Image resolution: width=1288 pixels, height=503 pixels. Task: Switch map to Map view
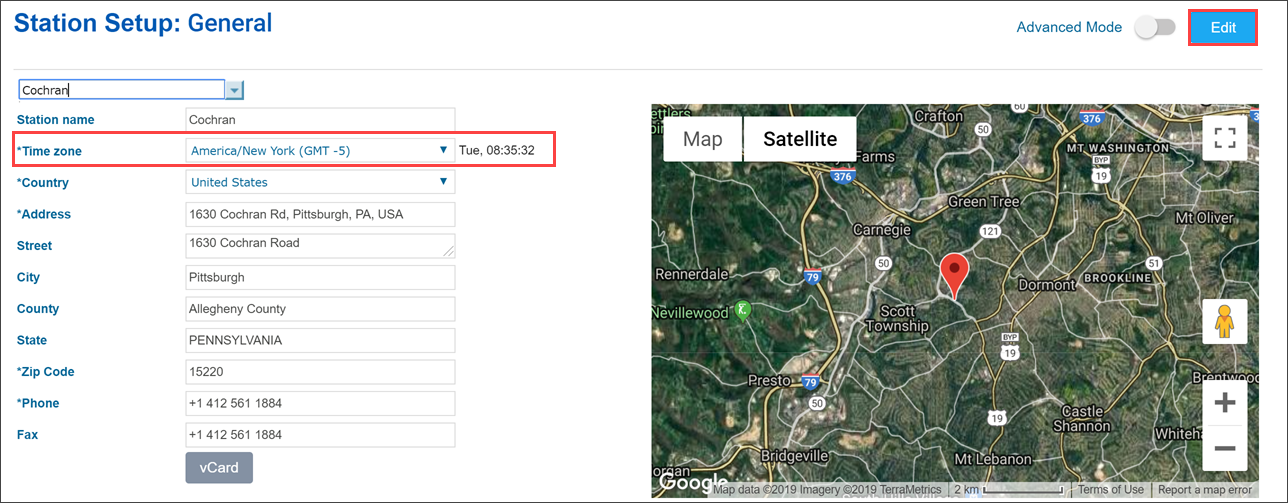pos(703,139)
